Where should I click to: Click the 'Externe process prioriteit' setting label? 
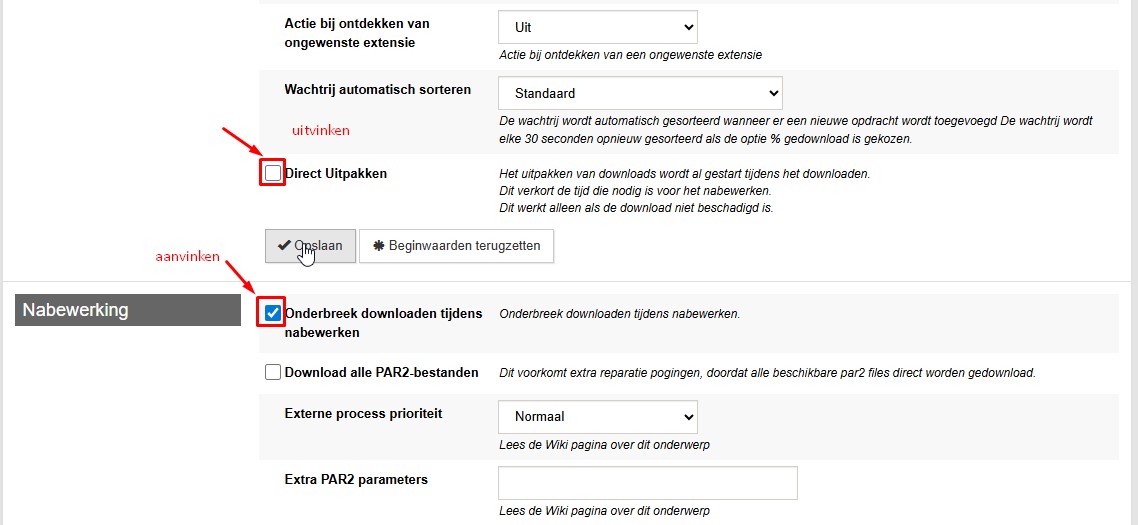(x=364, y=414)
